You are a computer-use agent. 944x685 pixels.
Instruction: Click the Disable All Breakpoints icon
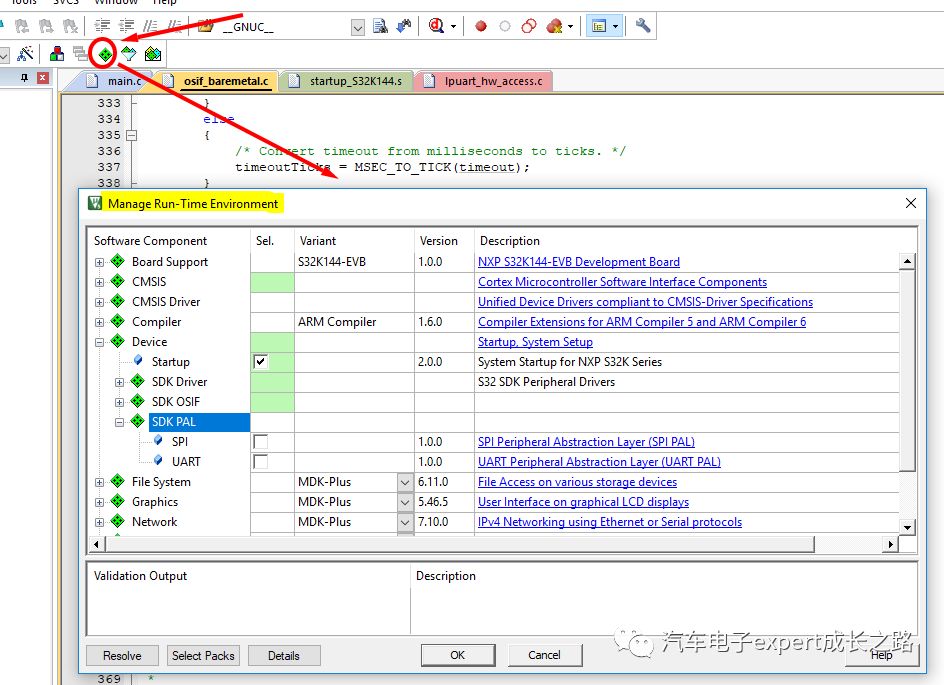tap(529, 26)
